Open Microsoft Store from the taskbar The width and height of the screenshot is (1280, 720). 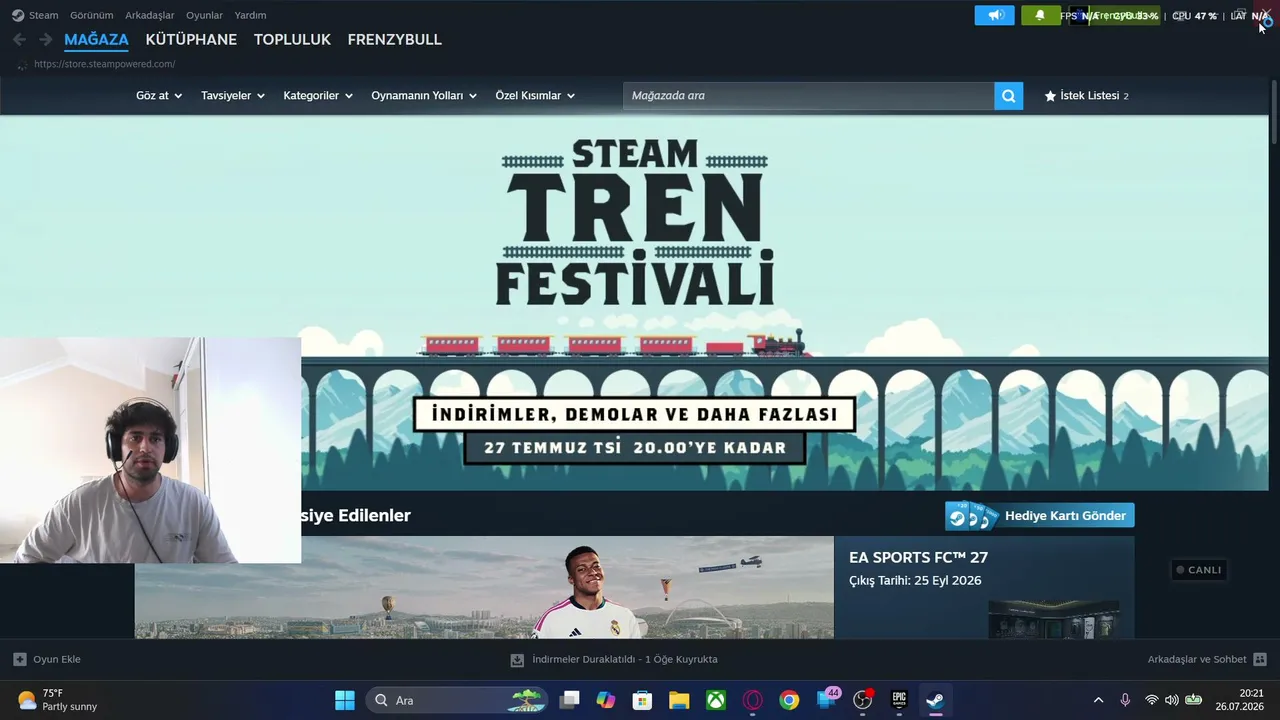(643, 700)
